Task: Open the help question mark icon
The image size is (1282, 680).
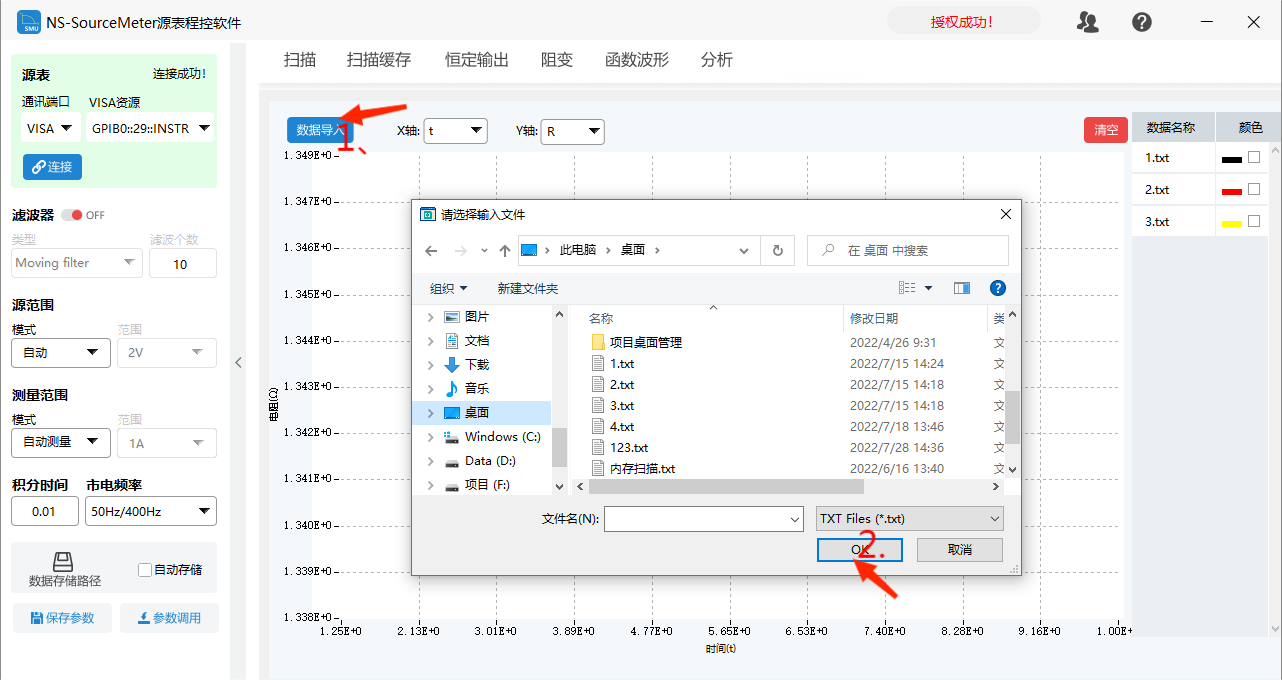Action: [1142, 22]
